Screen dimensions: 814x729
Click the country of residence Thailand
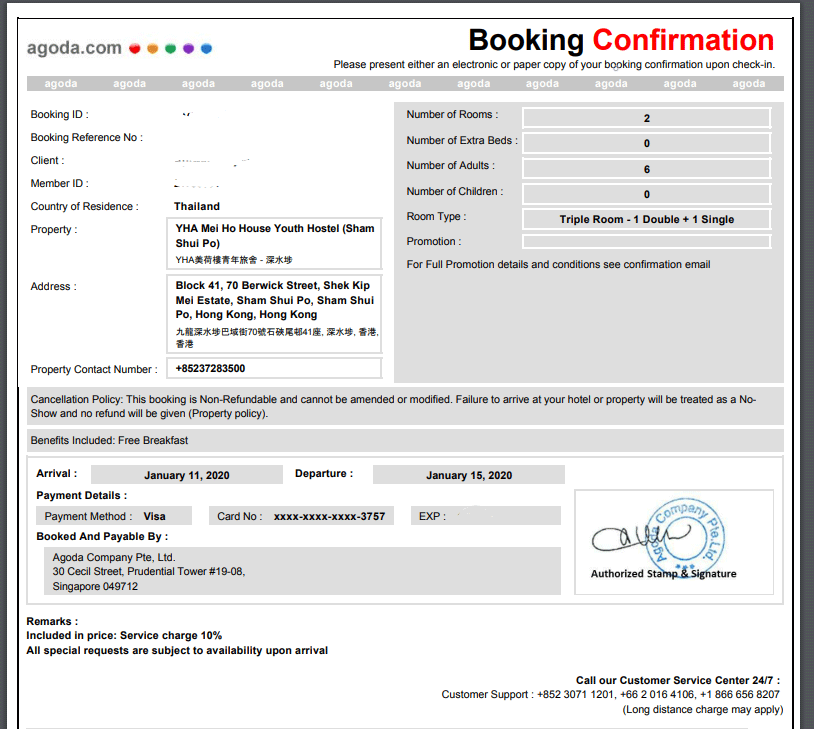(x=197, y=206)
